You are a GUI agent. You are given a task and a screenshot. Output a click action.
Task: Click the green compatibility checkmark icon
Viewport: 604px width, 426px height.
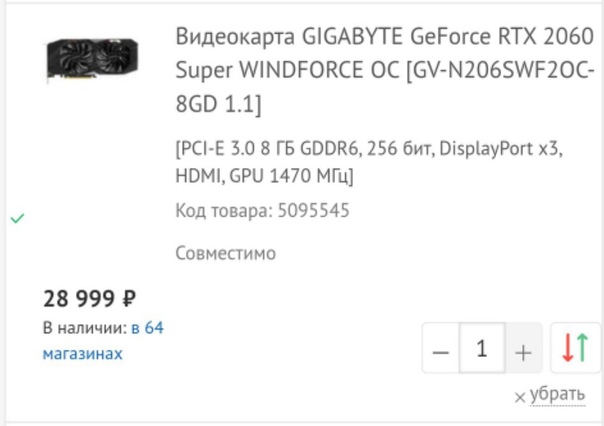click(x=17, y=217)
